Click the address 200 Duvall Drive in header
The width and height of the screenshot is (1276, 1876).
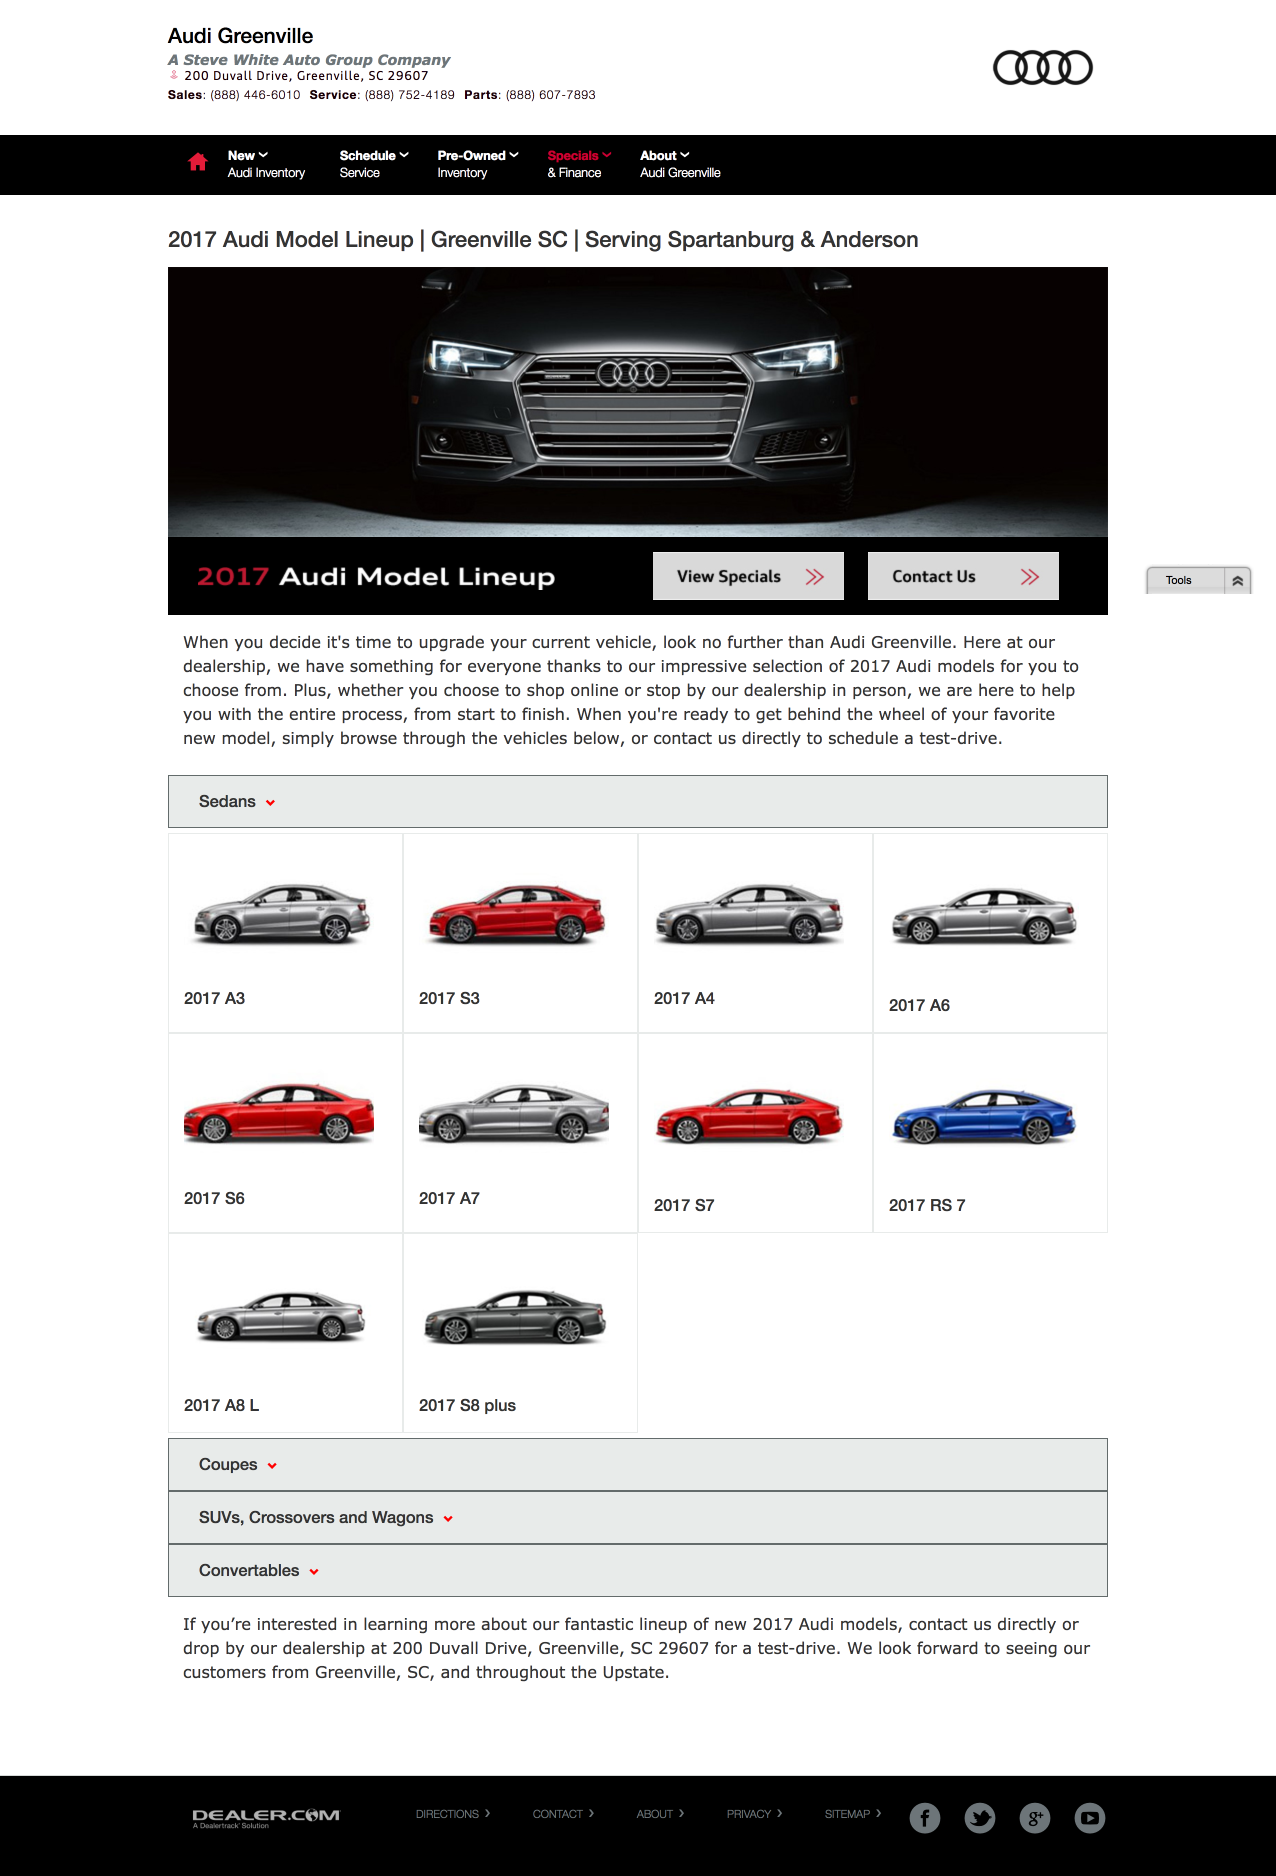306,76
